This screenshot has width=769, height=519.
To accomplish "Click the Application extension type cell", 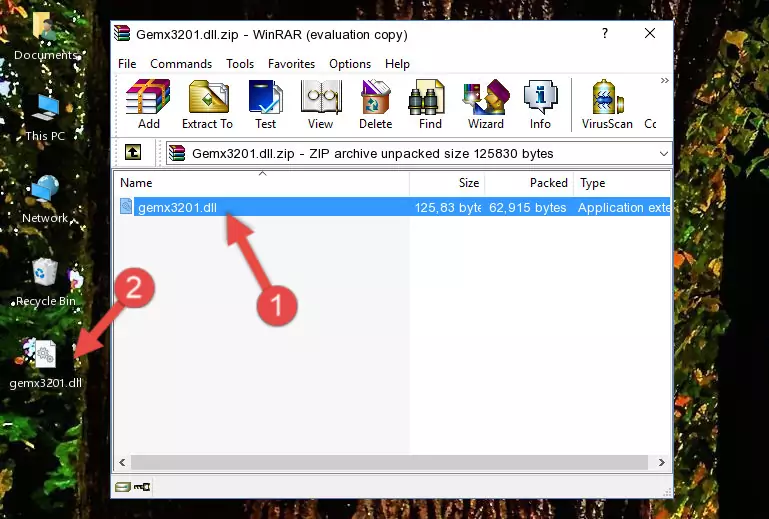I will tap(623, 208).
